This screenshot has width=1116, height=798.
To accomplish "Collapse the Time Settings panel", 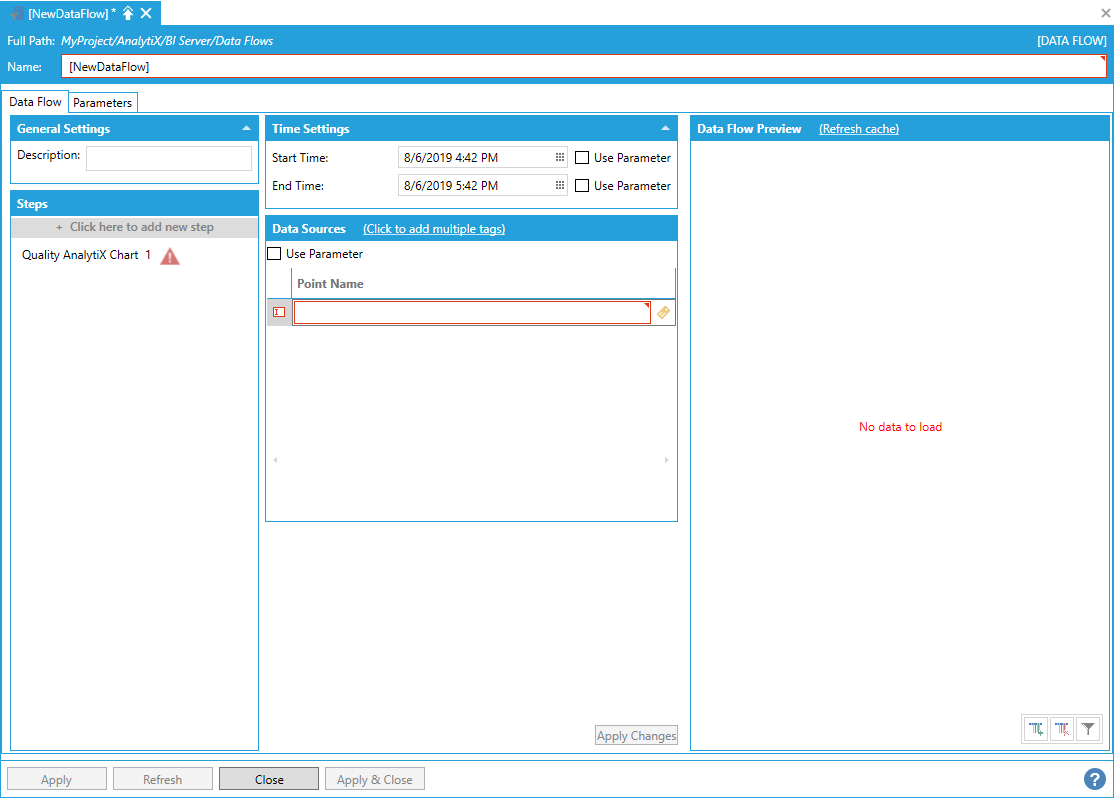I will (x=665, y=129).
